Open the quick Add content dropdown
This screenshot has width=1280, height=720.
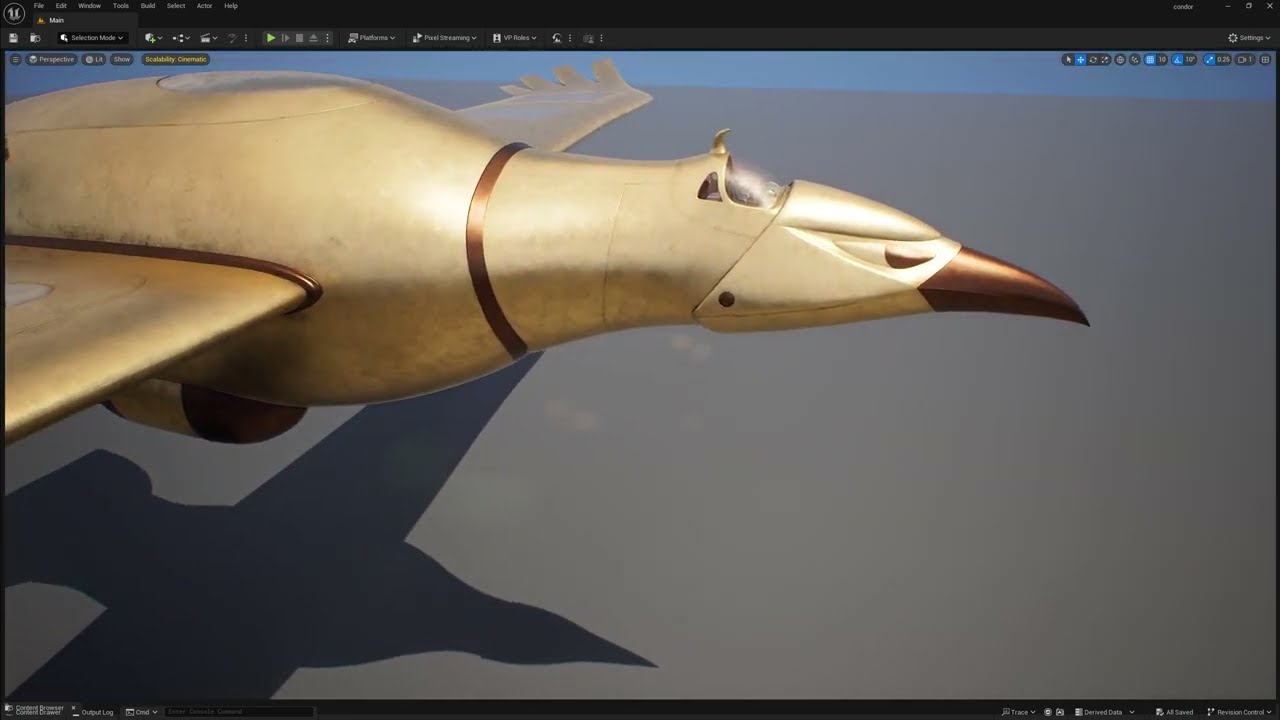(x=153, y=38)
